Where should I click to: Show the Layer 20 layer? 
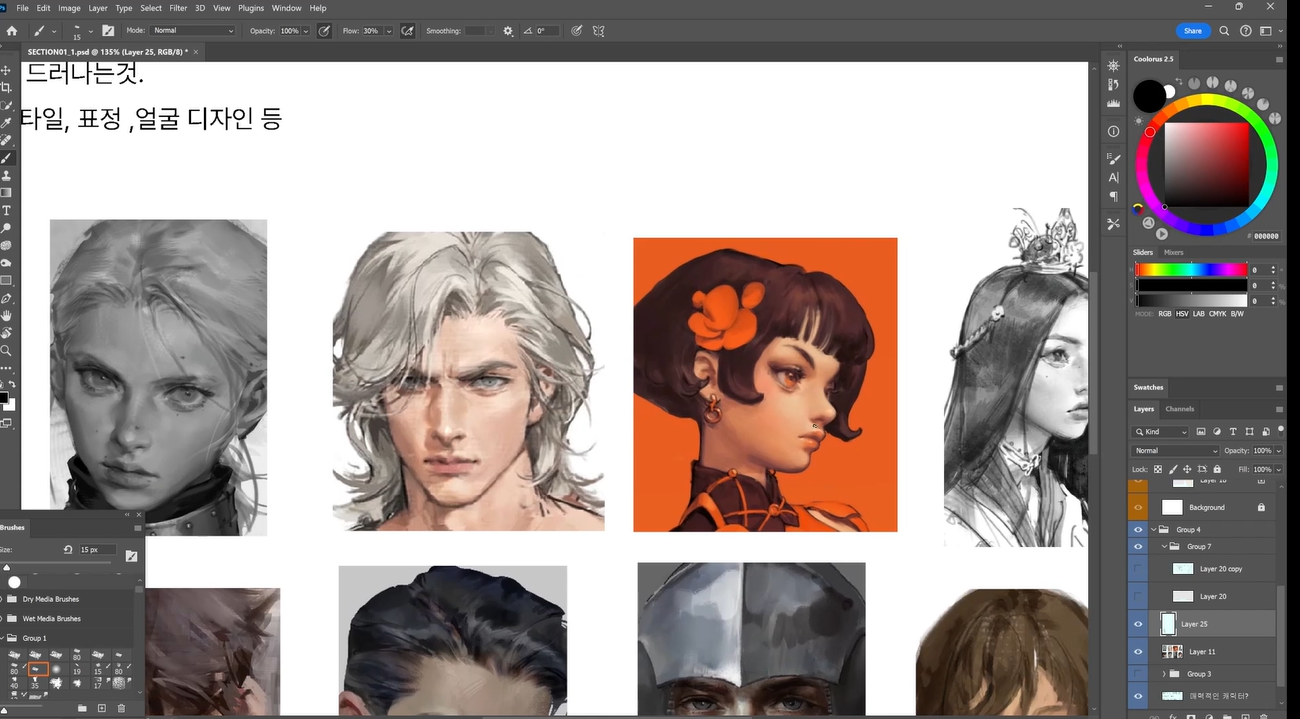coord(1138,596)
